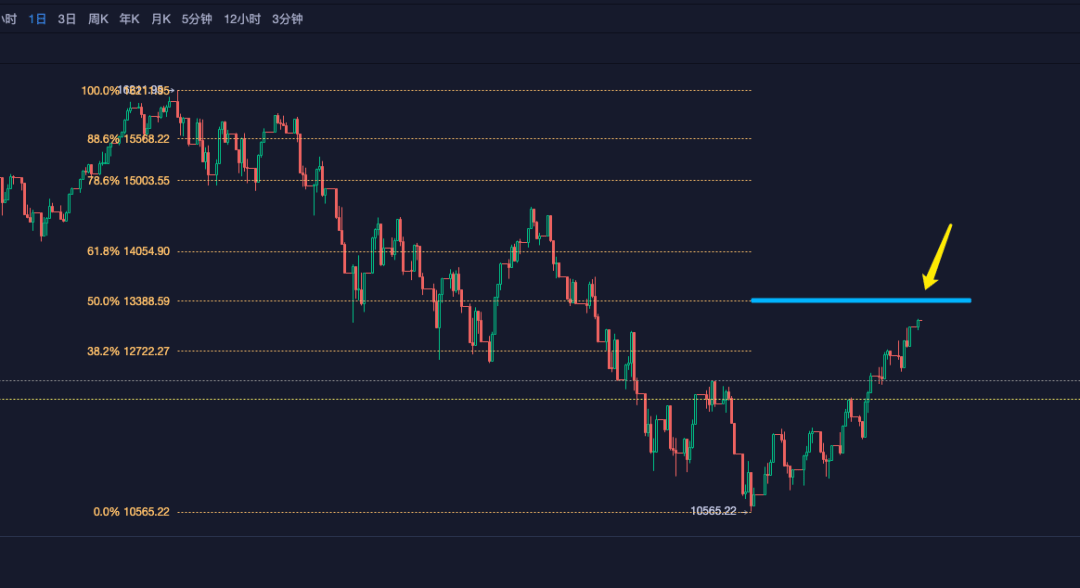This screenshot has width=1080, height=588.
Task: Select the blue horizontal line drawing
Action: tap(860, 300)
